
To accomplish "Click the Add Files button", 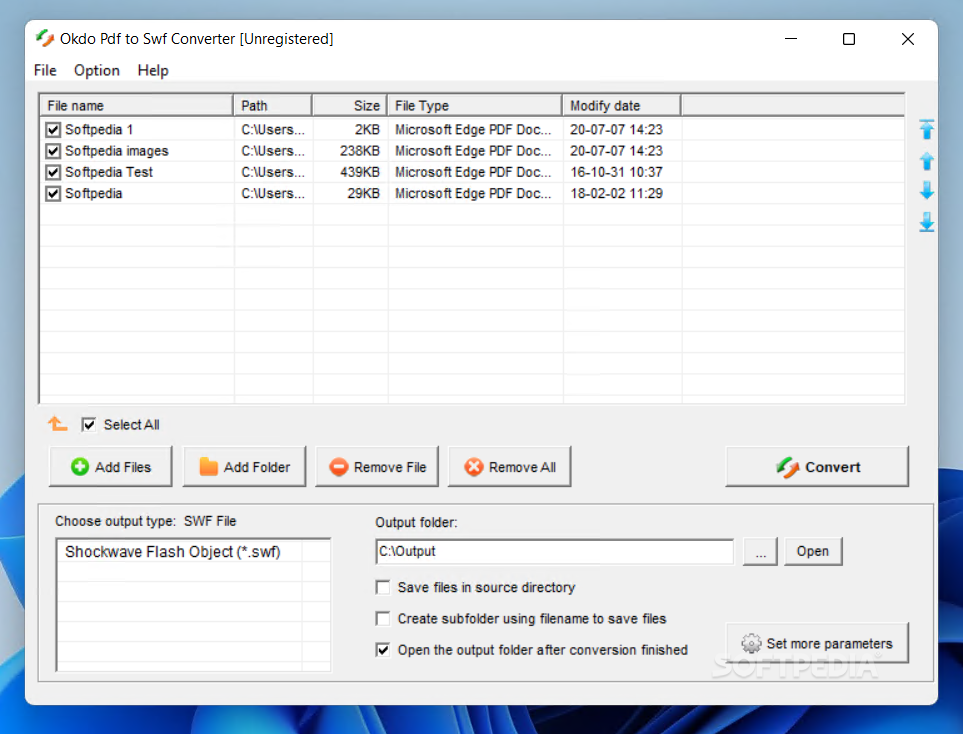I will click(x=111, y=467).
